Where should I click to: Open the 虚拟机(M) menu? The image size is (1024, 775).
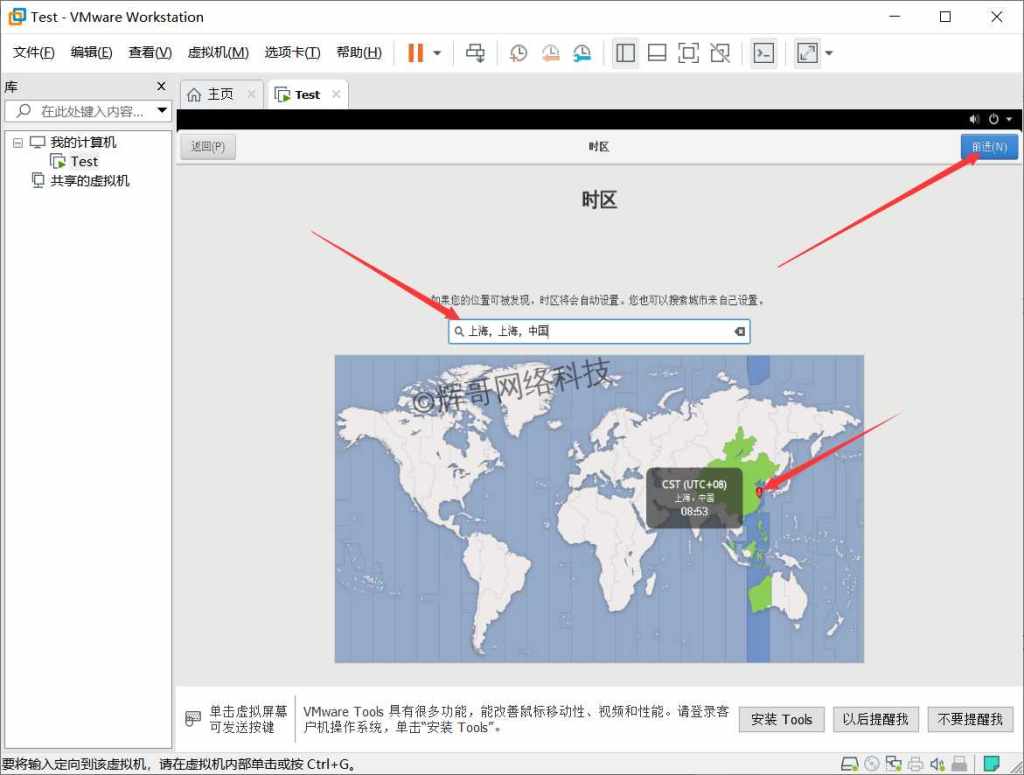coord(218,53)
